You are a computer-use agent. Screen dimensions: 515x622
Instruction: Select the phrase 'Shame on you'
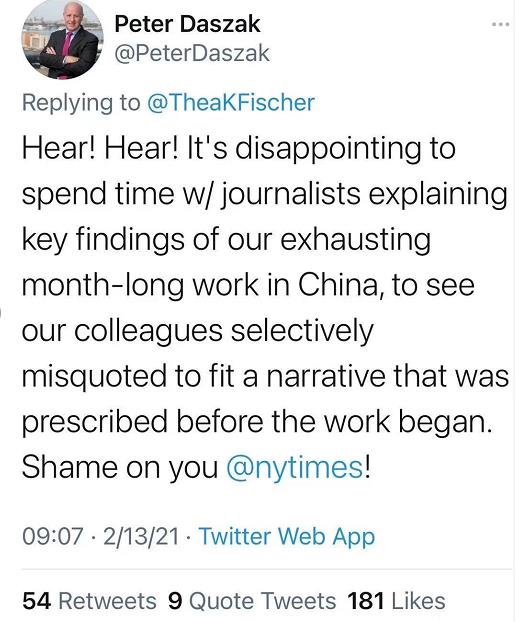[120, 467]
